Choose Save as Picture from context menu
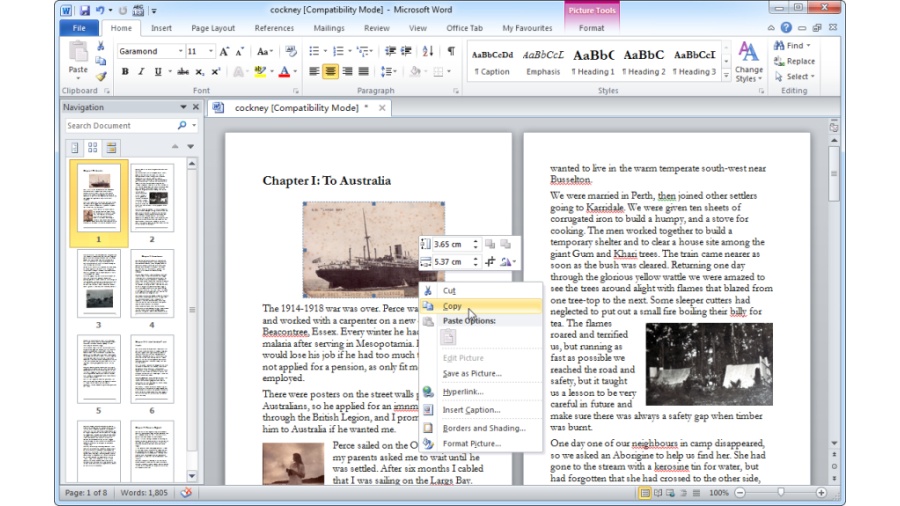 (481, 373)
